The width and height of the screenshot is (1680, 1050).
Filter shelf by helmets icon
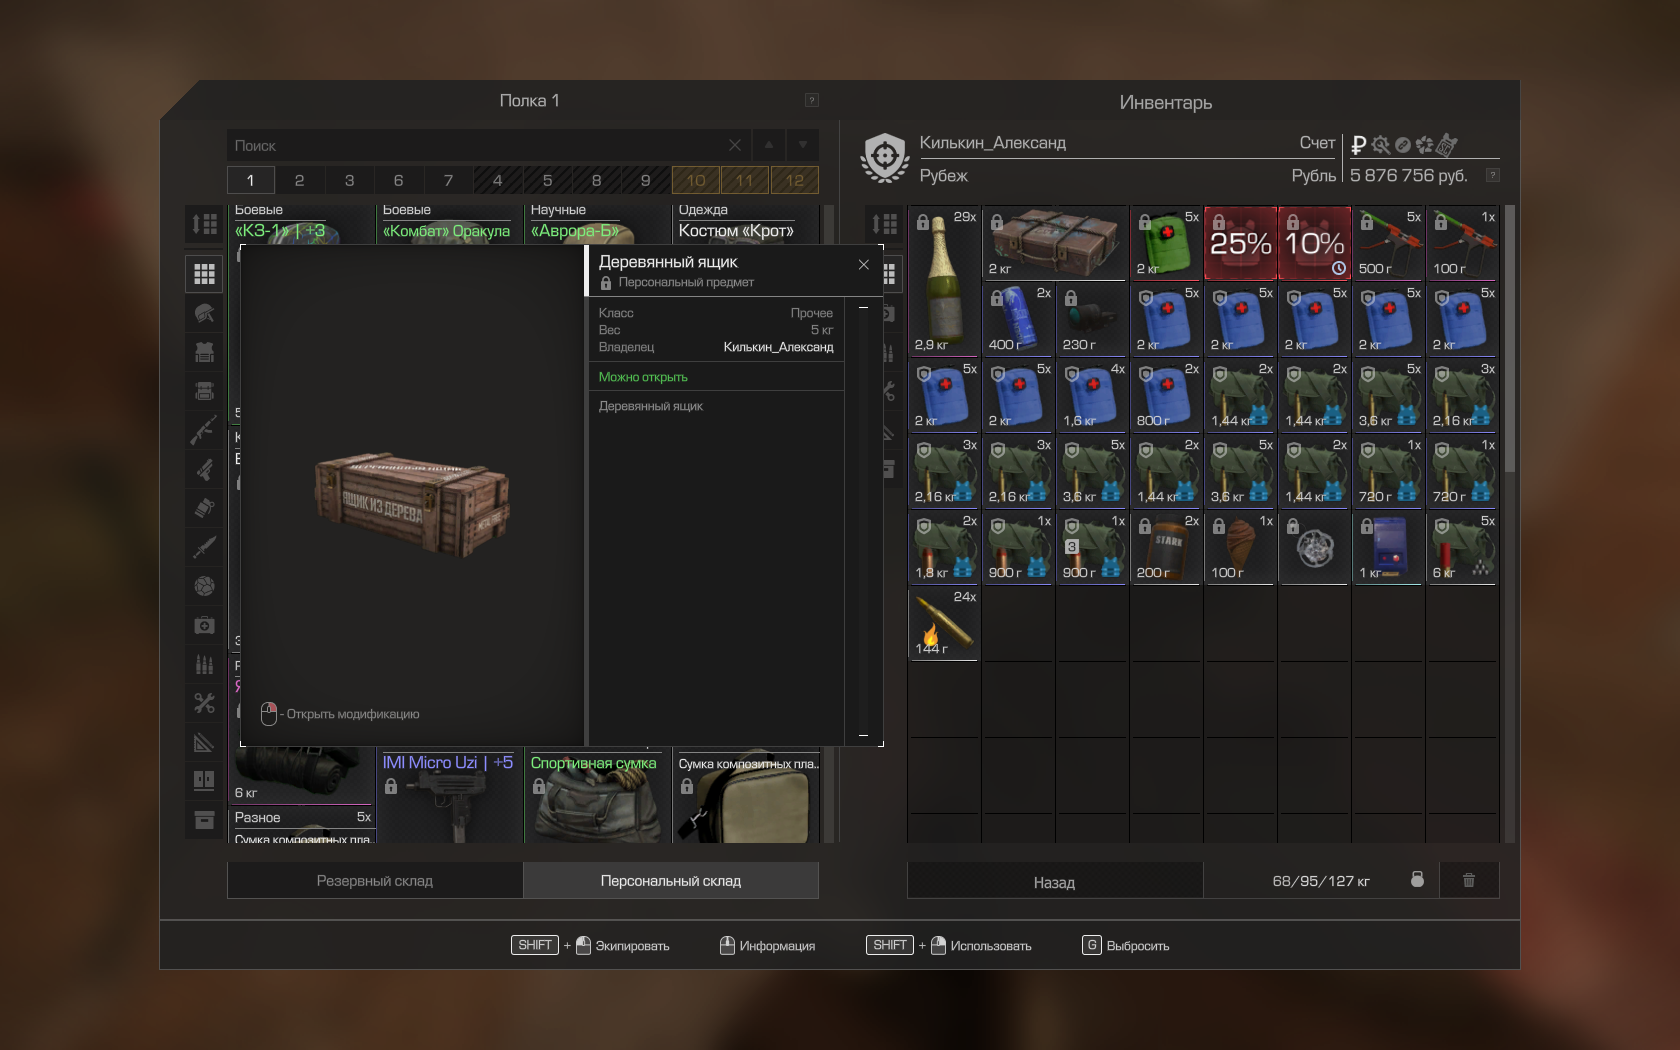[x=204, y=313]
